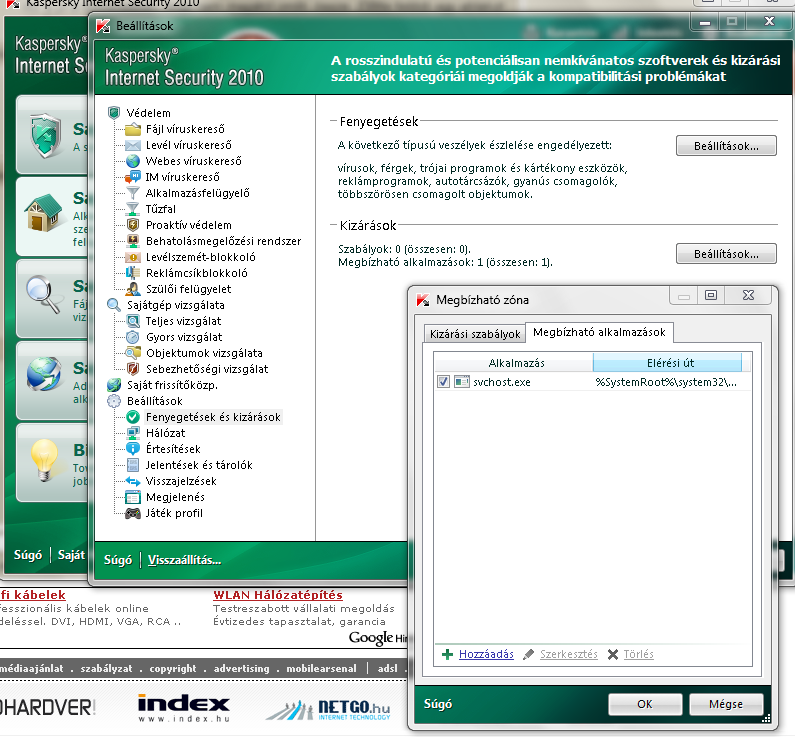Click the Hálózat network icon
The height and width of the screenshot is (737, 795).
pyautogui.click(x=133, y=433)
